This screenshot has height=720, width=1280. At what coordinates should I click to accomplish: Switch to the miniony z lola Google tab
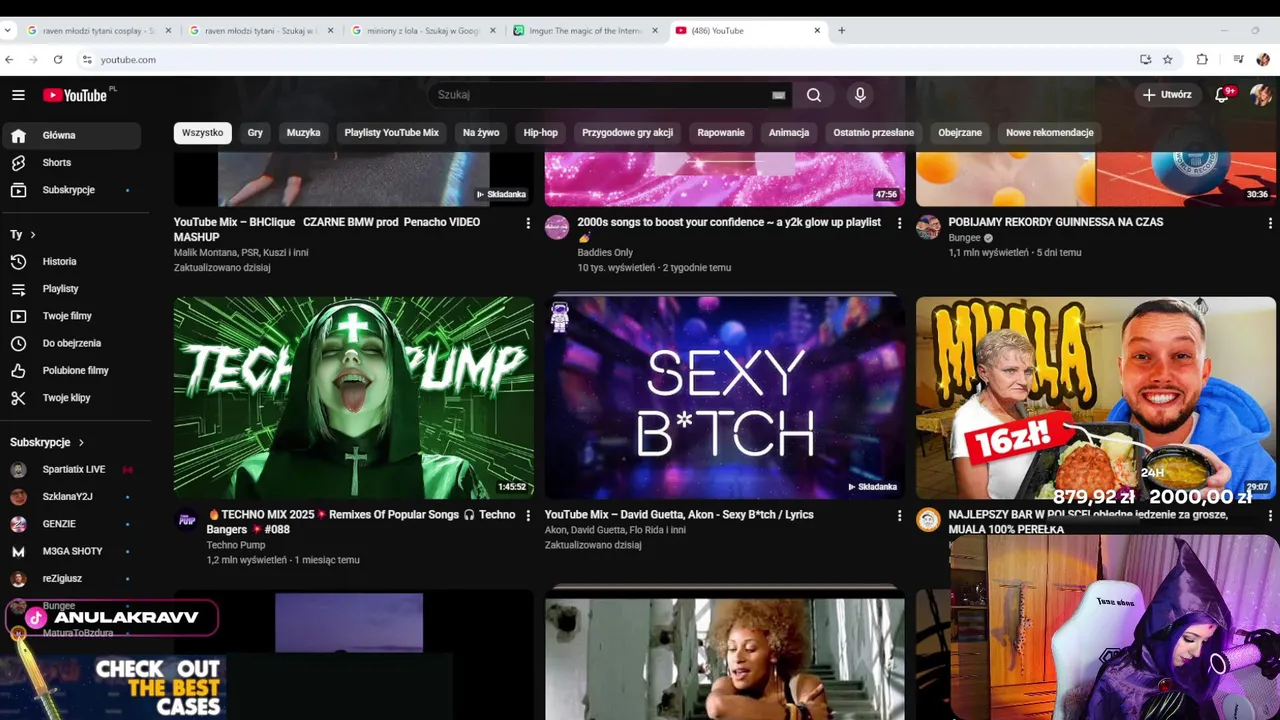coord(424,31)
